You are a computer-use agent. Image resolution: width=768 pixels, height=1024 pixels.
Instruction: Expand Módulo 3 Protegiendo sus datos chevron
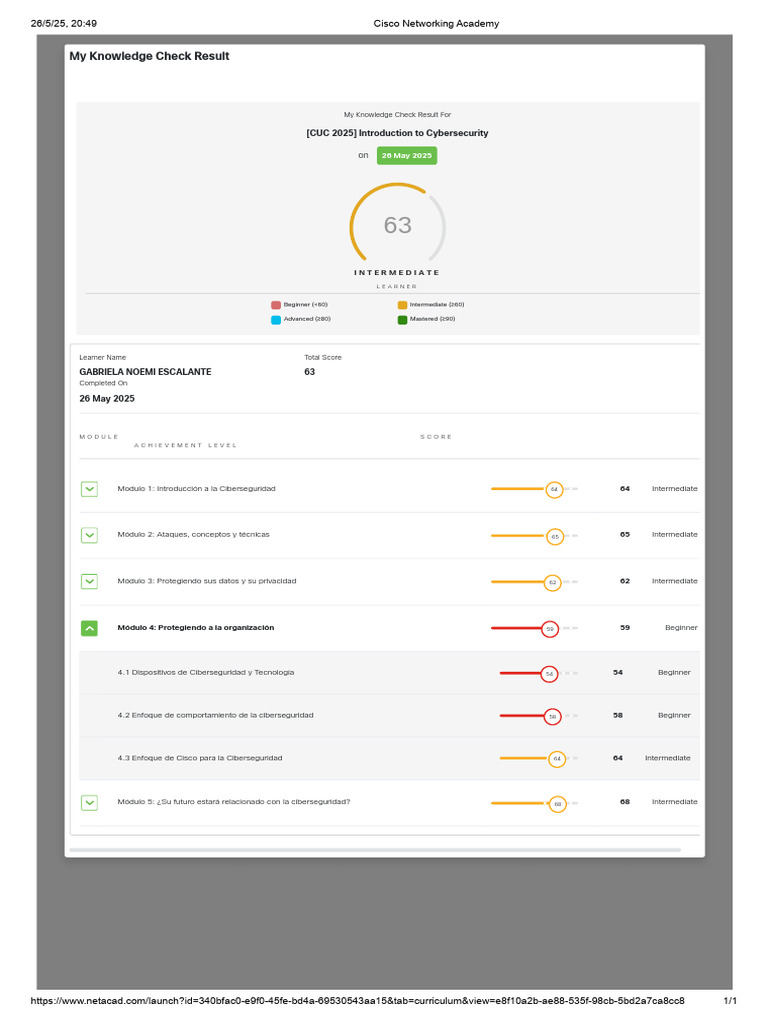pyautogui.click(x=89, y=581)
